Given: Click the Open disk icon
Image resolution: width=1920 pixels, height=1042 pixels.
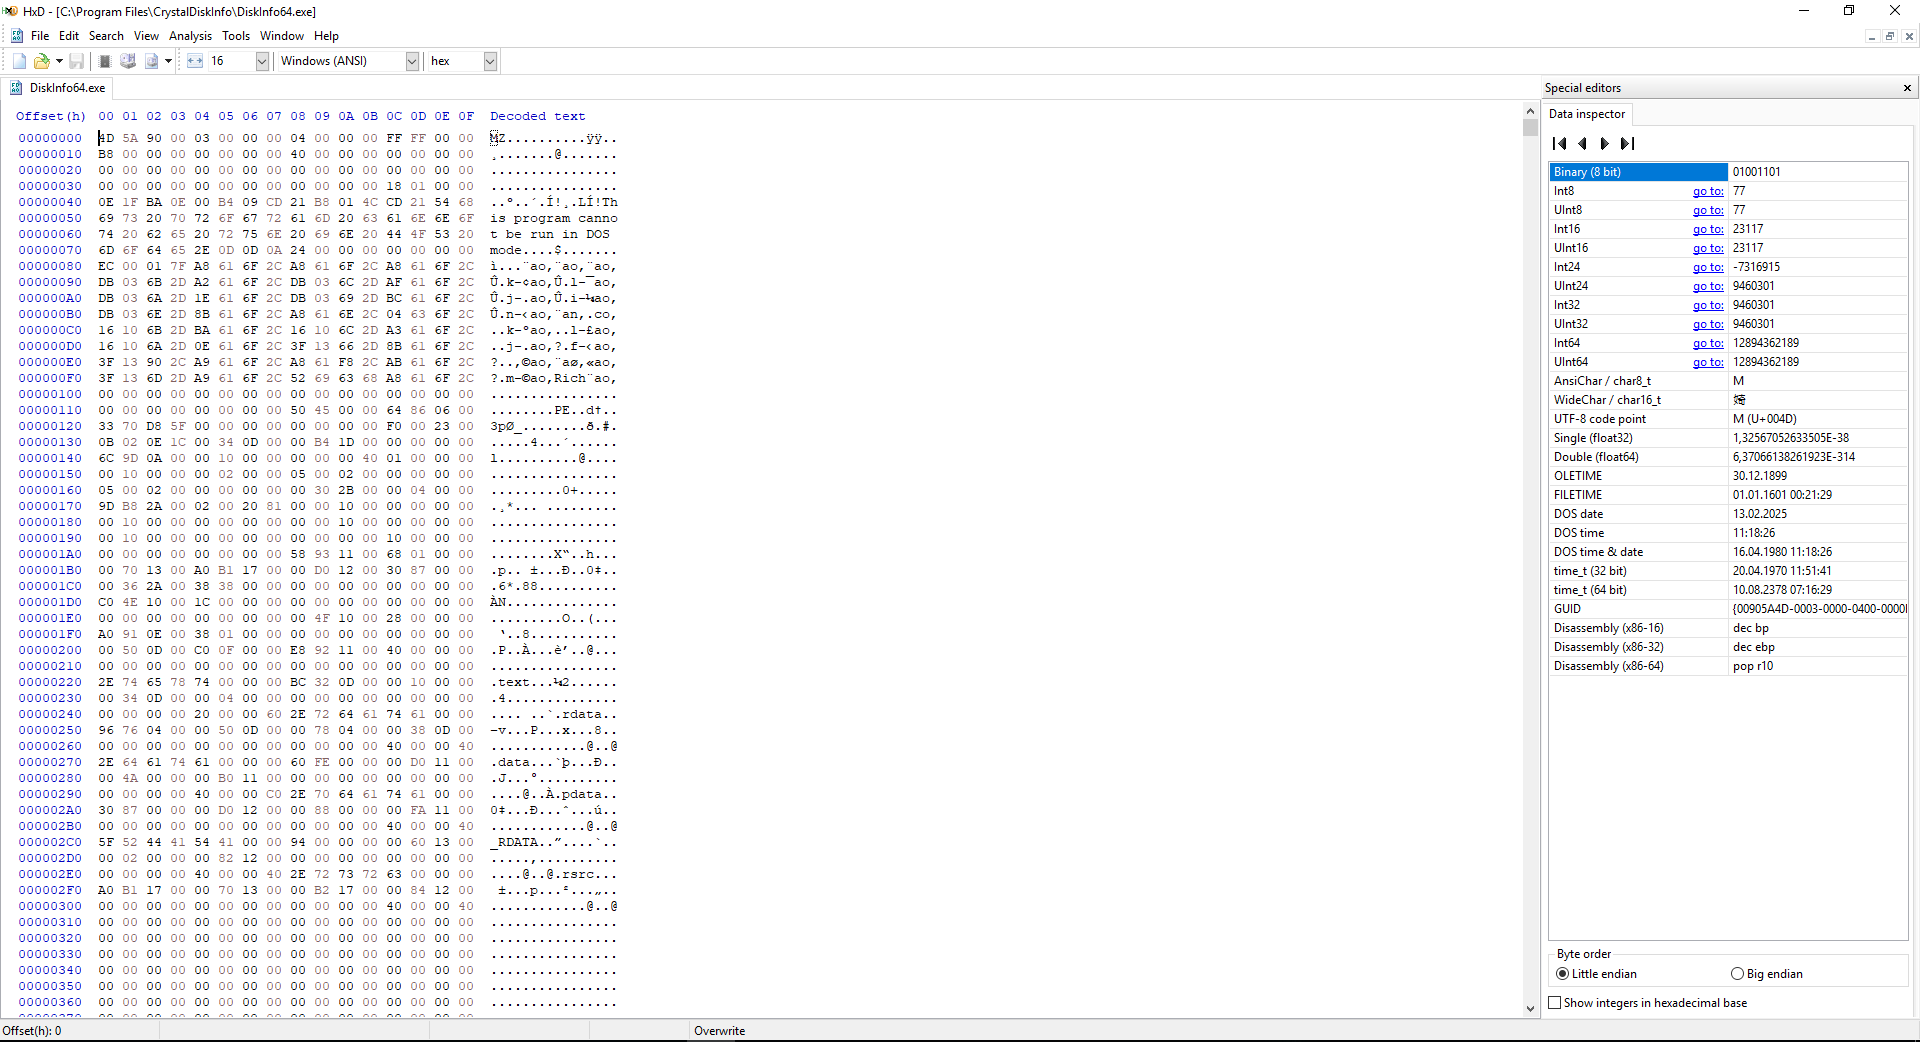Looking at the screenshot, I should coord(128,61).
